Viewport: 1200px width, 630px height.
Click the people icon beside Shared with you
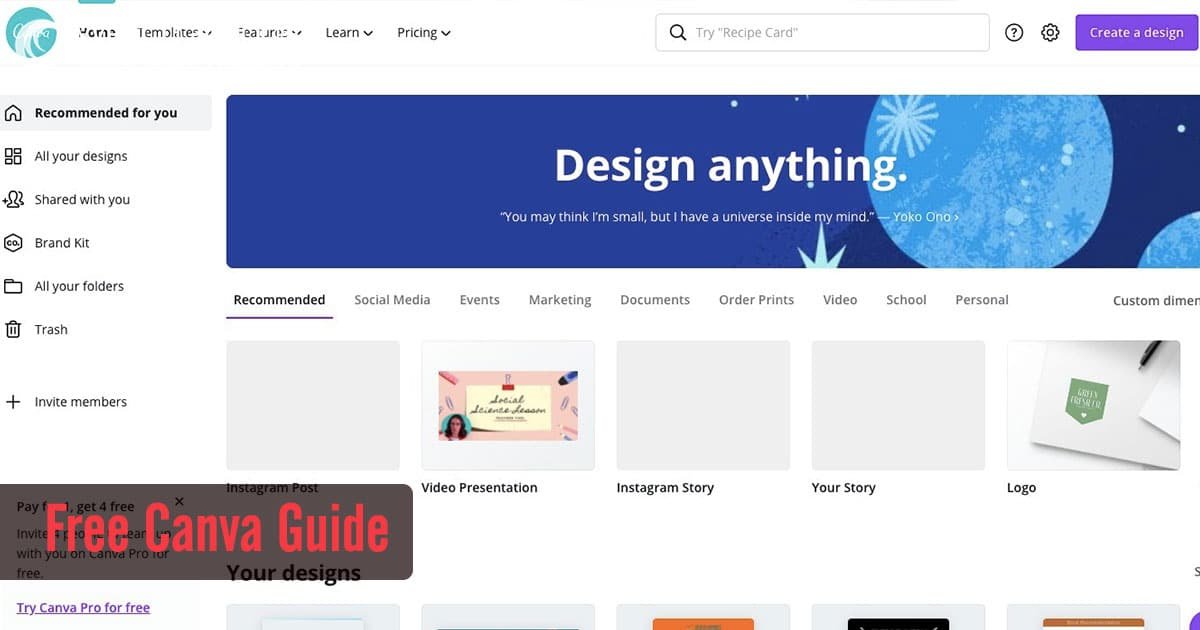(13, 199)
